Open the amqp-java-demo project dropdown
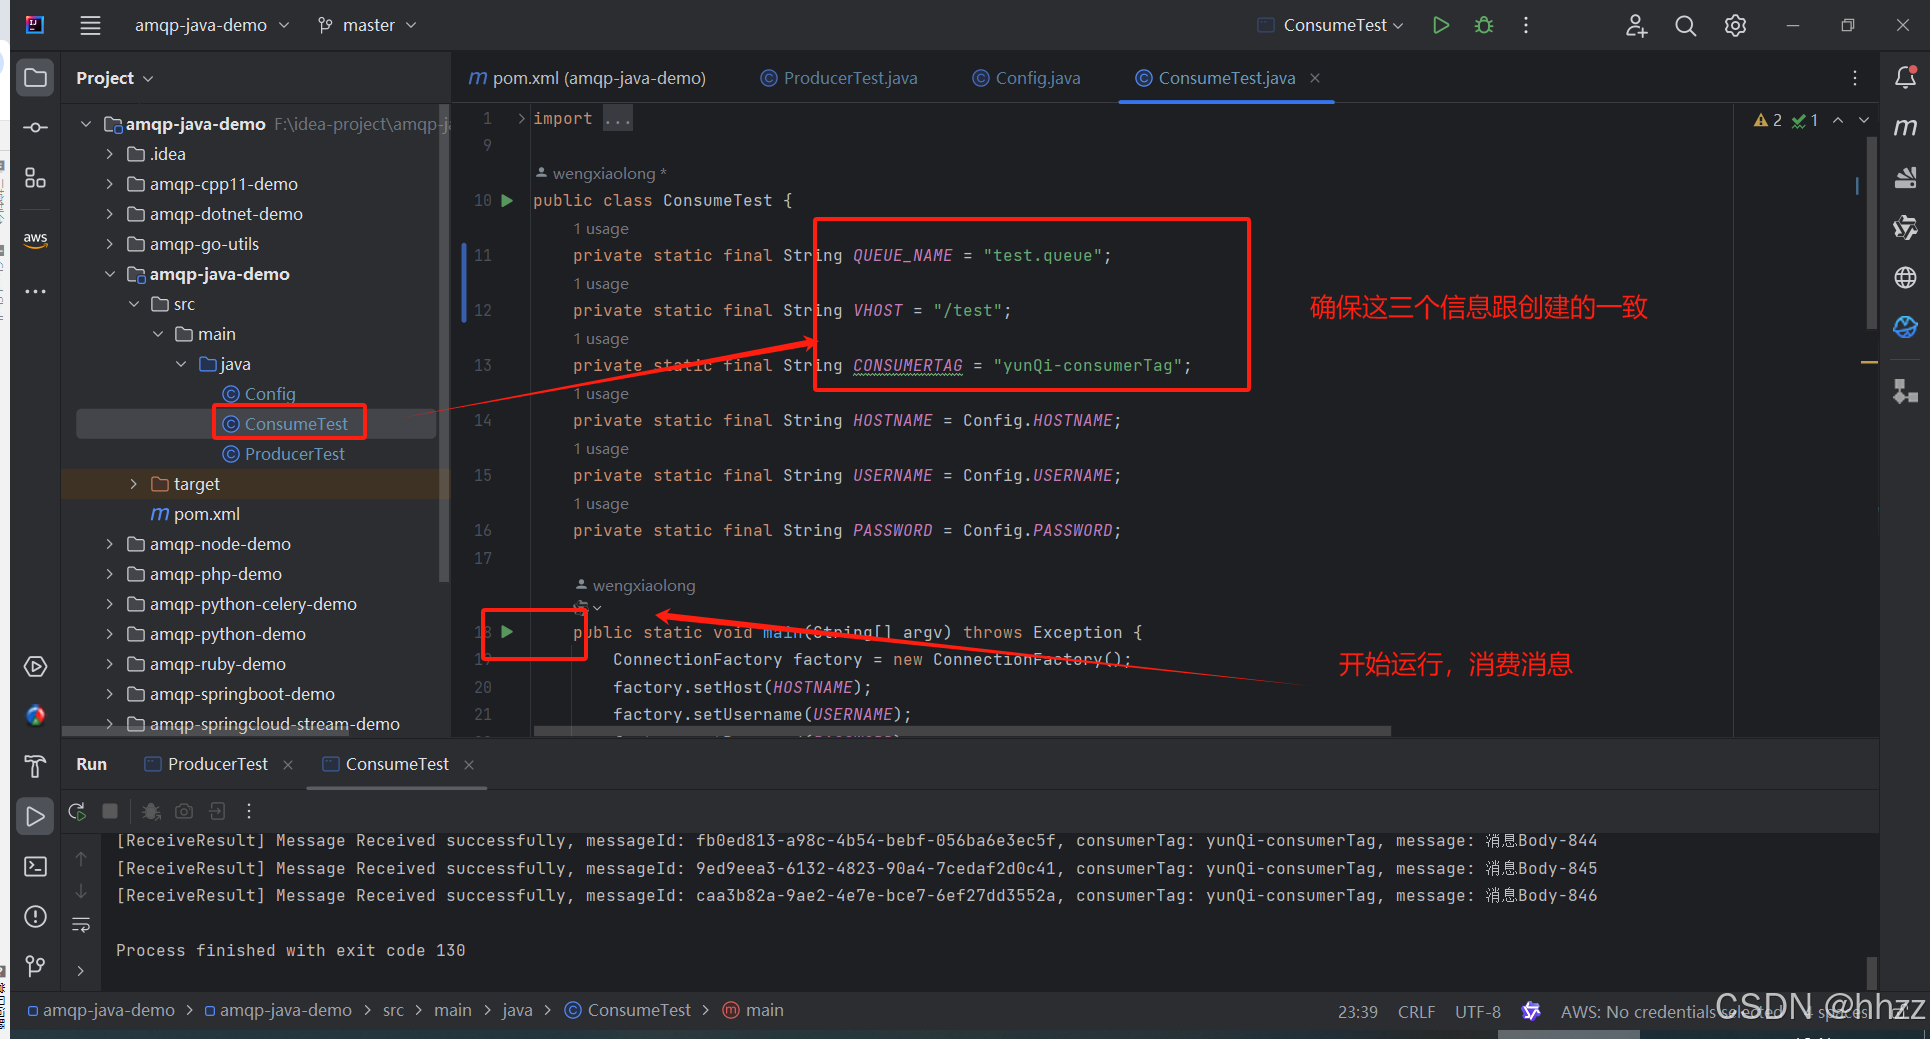The width and height of the screenshot is (1930, 1039). point(212,25)
